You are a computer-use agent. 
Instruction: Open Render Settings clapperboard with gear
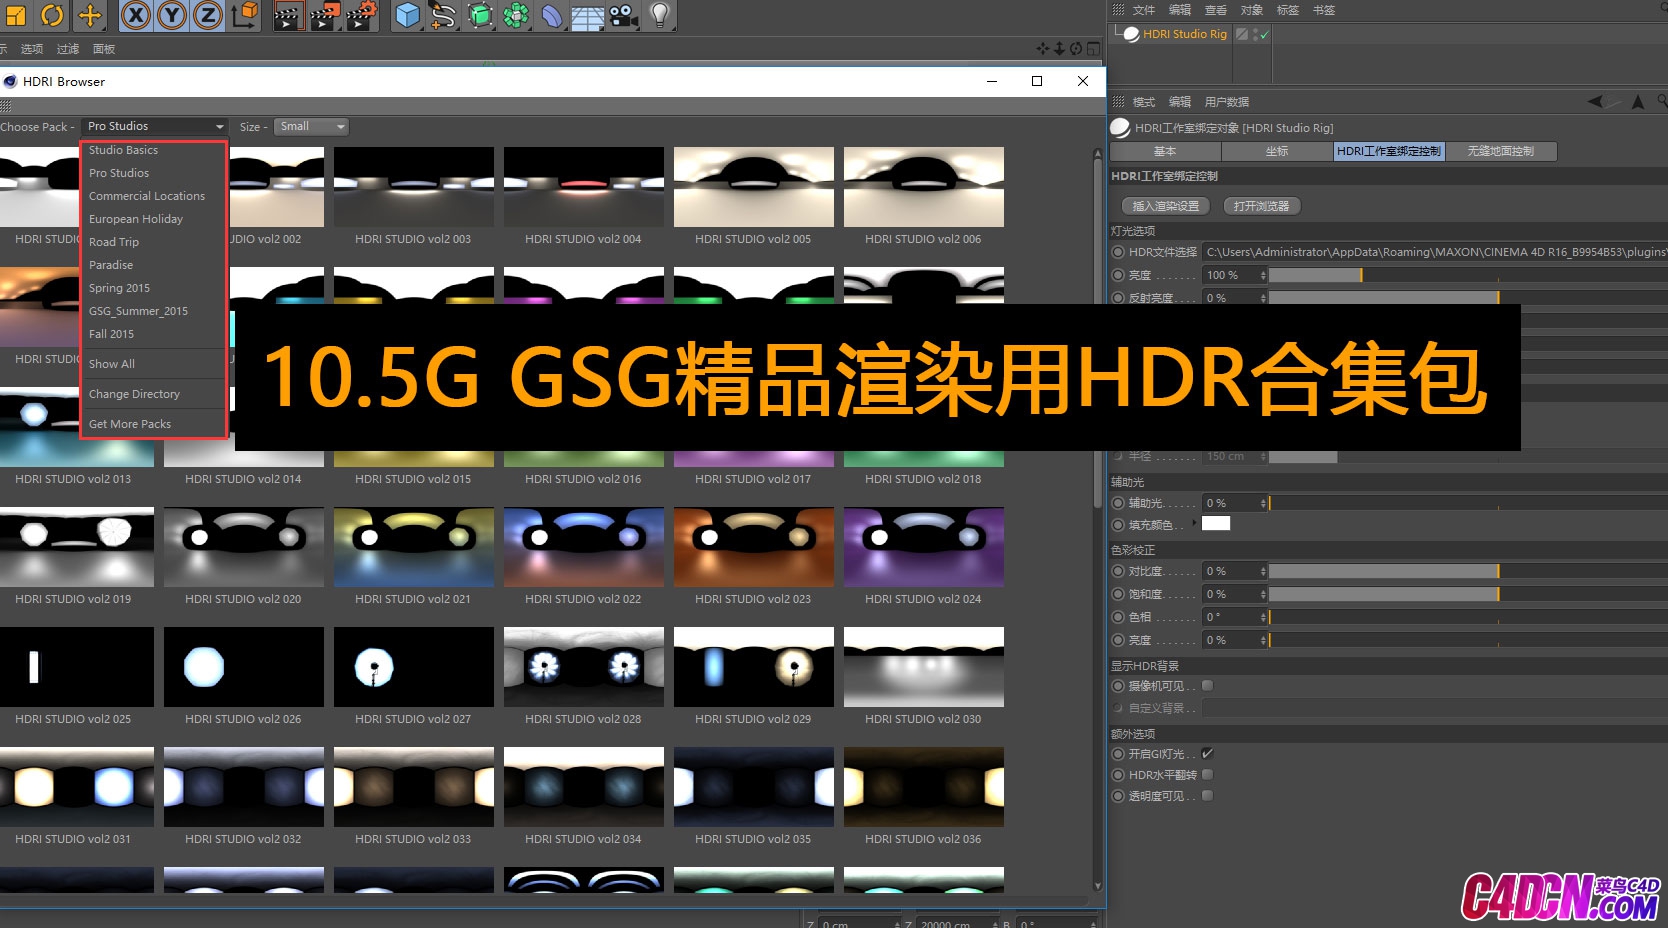[361, 15]
